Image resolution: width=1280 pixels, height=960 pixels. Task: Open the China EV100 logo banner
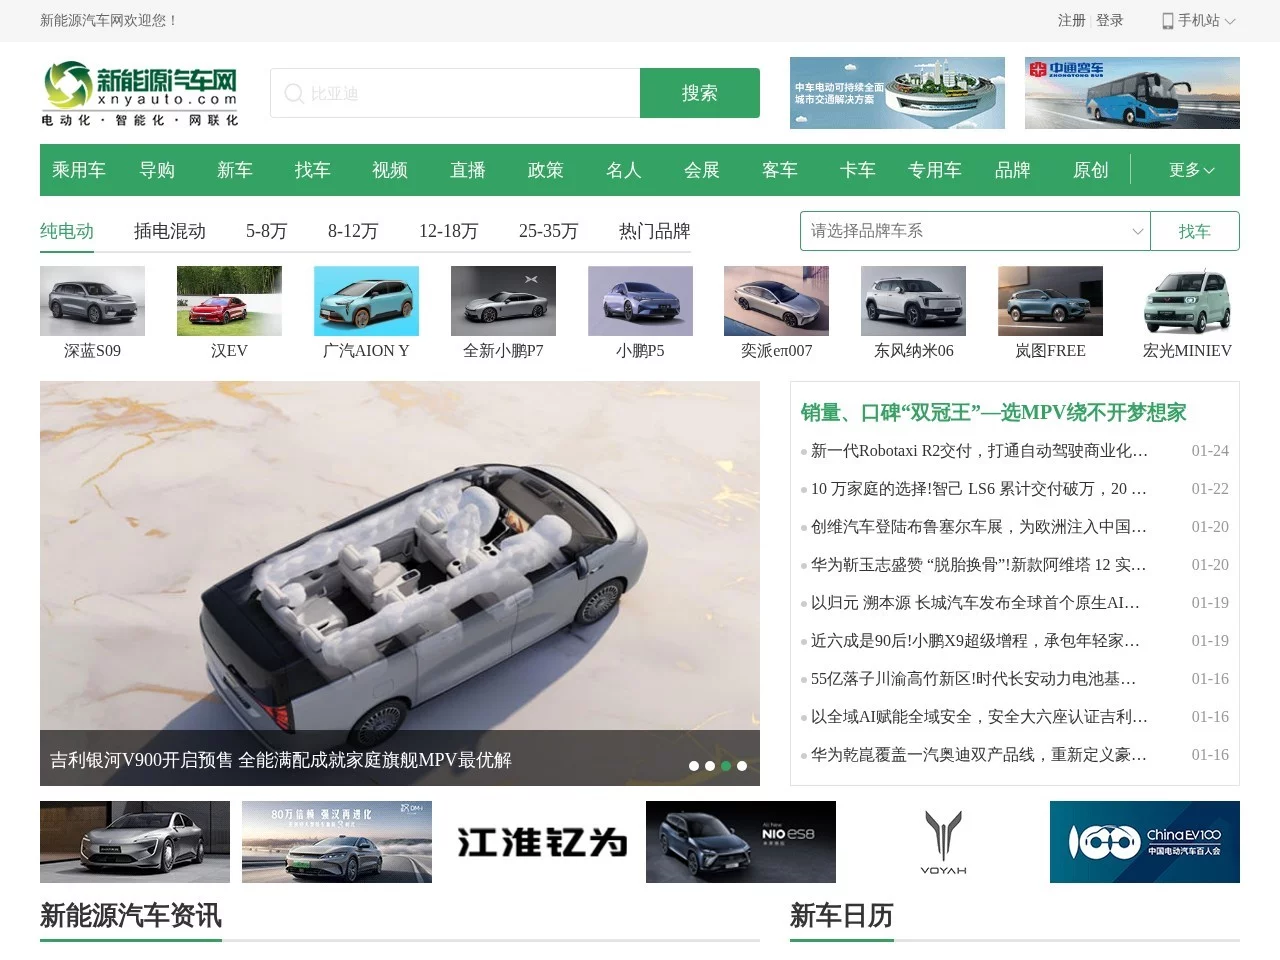(x=1144, y=841)
